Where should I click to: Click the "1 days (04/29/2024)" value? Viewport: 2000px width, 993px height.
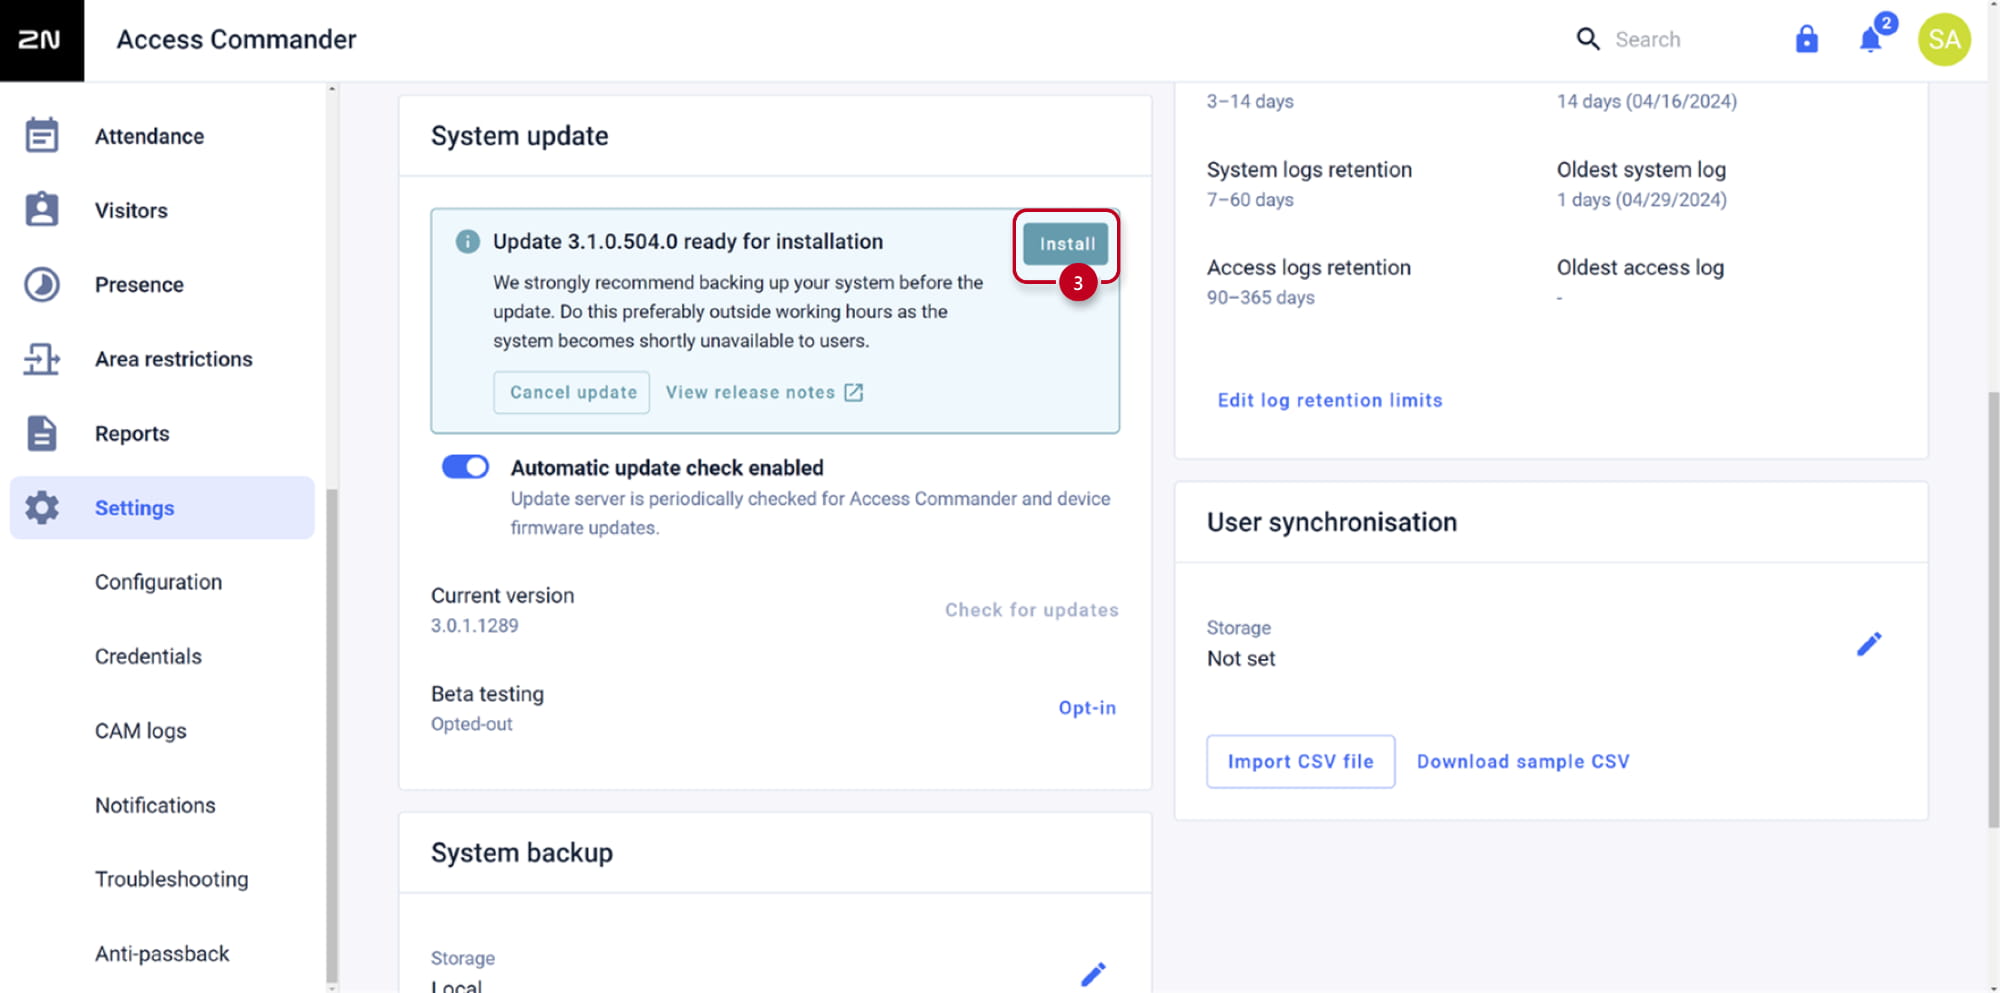(x=1642, y=200)
